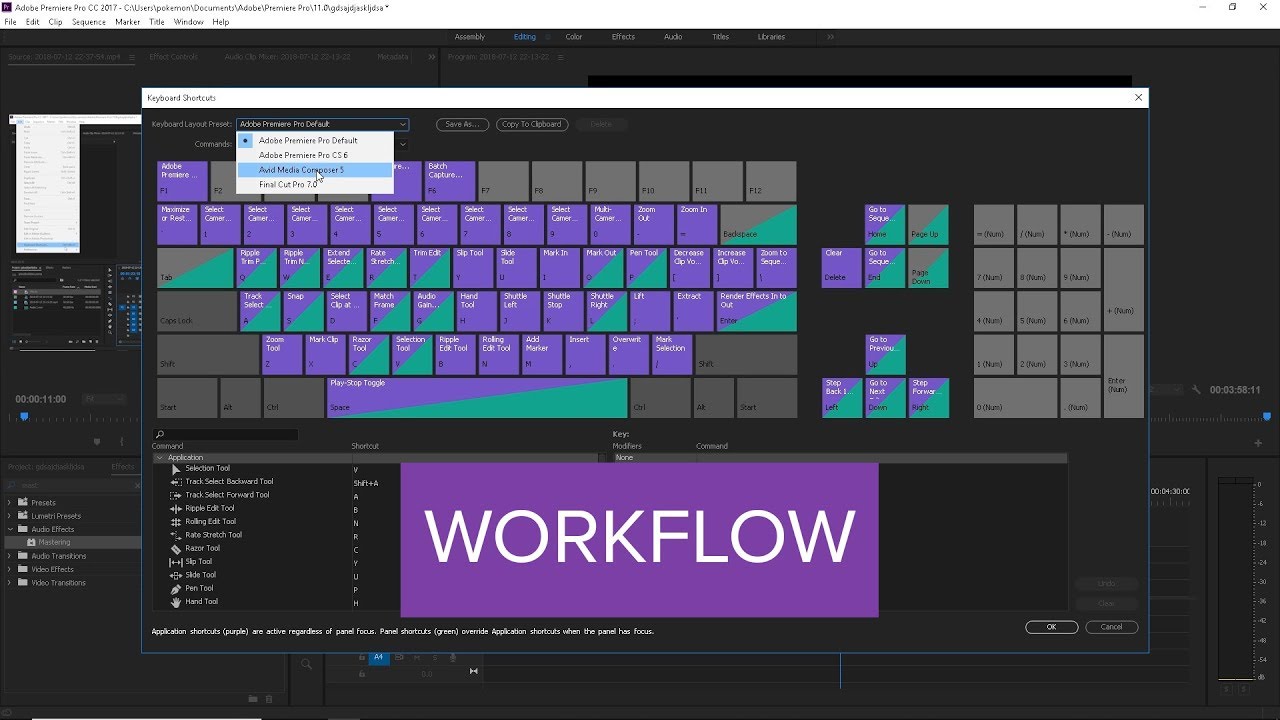Expand the Lumetri Presets folder
Viewport: 1280px width, 720px height.
tap(9, 516)
